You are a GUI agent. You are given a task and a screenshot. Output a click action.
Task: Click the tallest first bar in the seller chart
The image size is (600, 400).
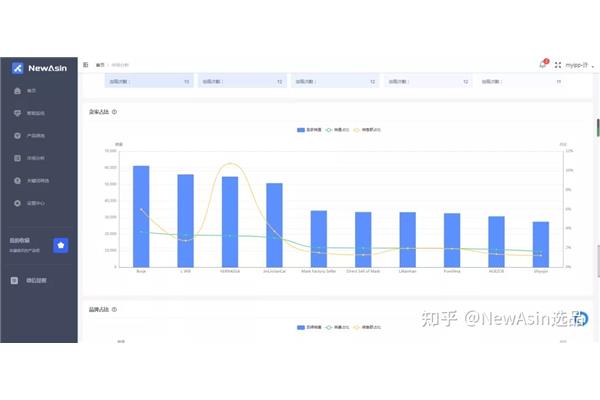141,216
